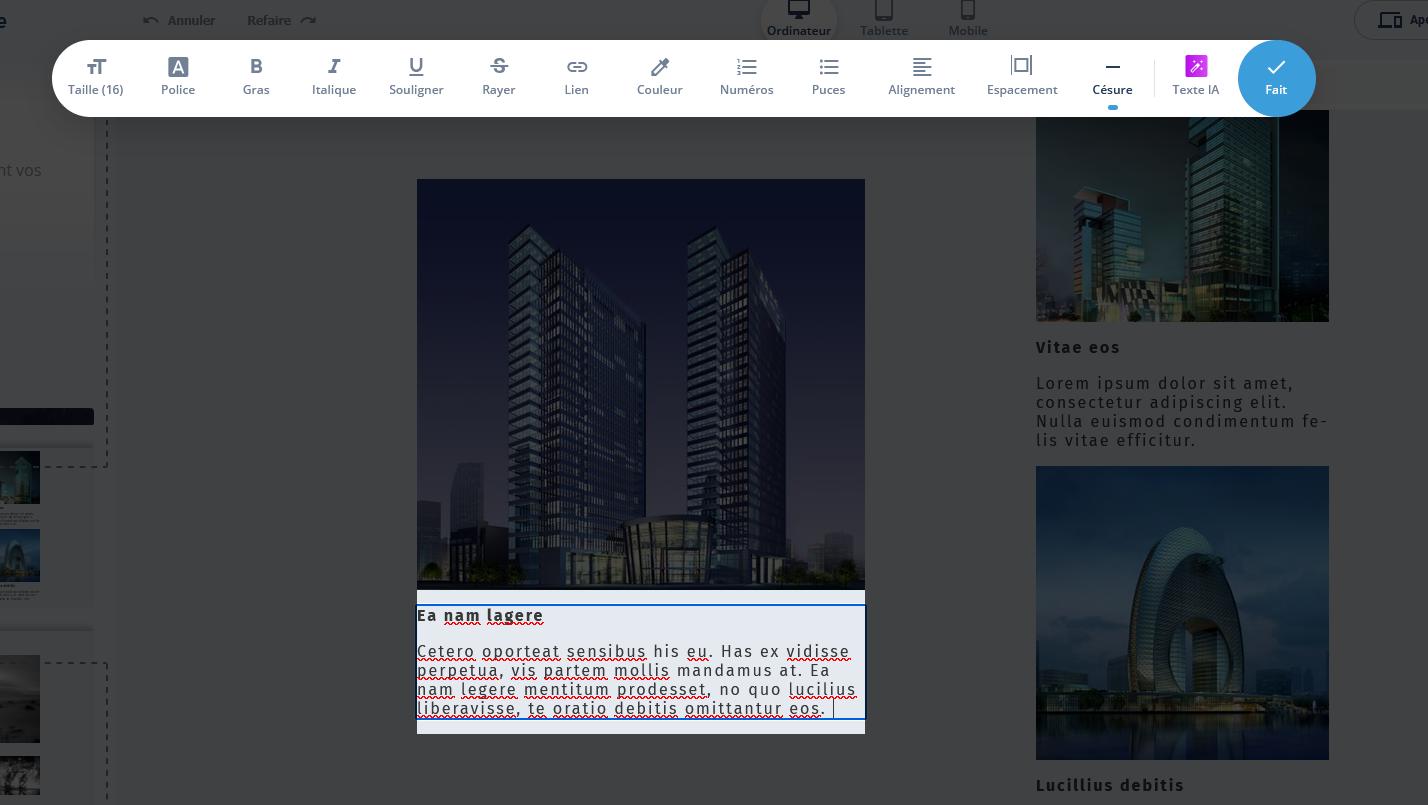Click Annuler to undo
1428x805 pixels.
179,20
